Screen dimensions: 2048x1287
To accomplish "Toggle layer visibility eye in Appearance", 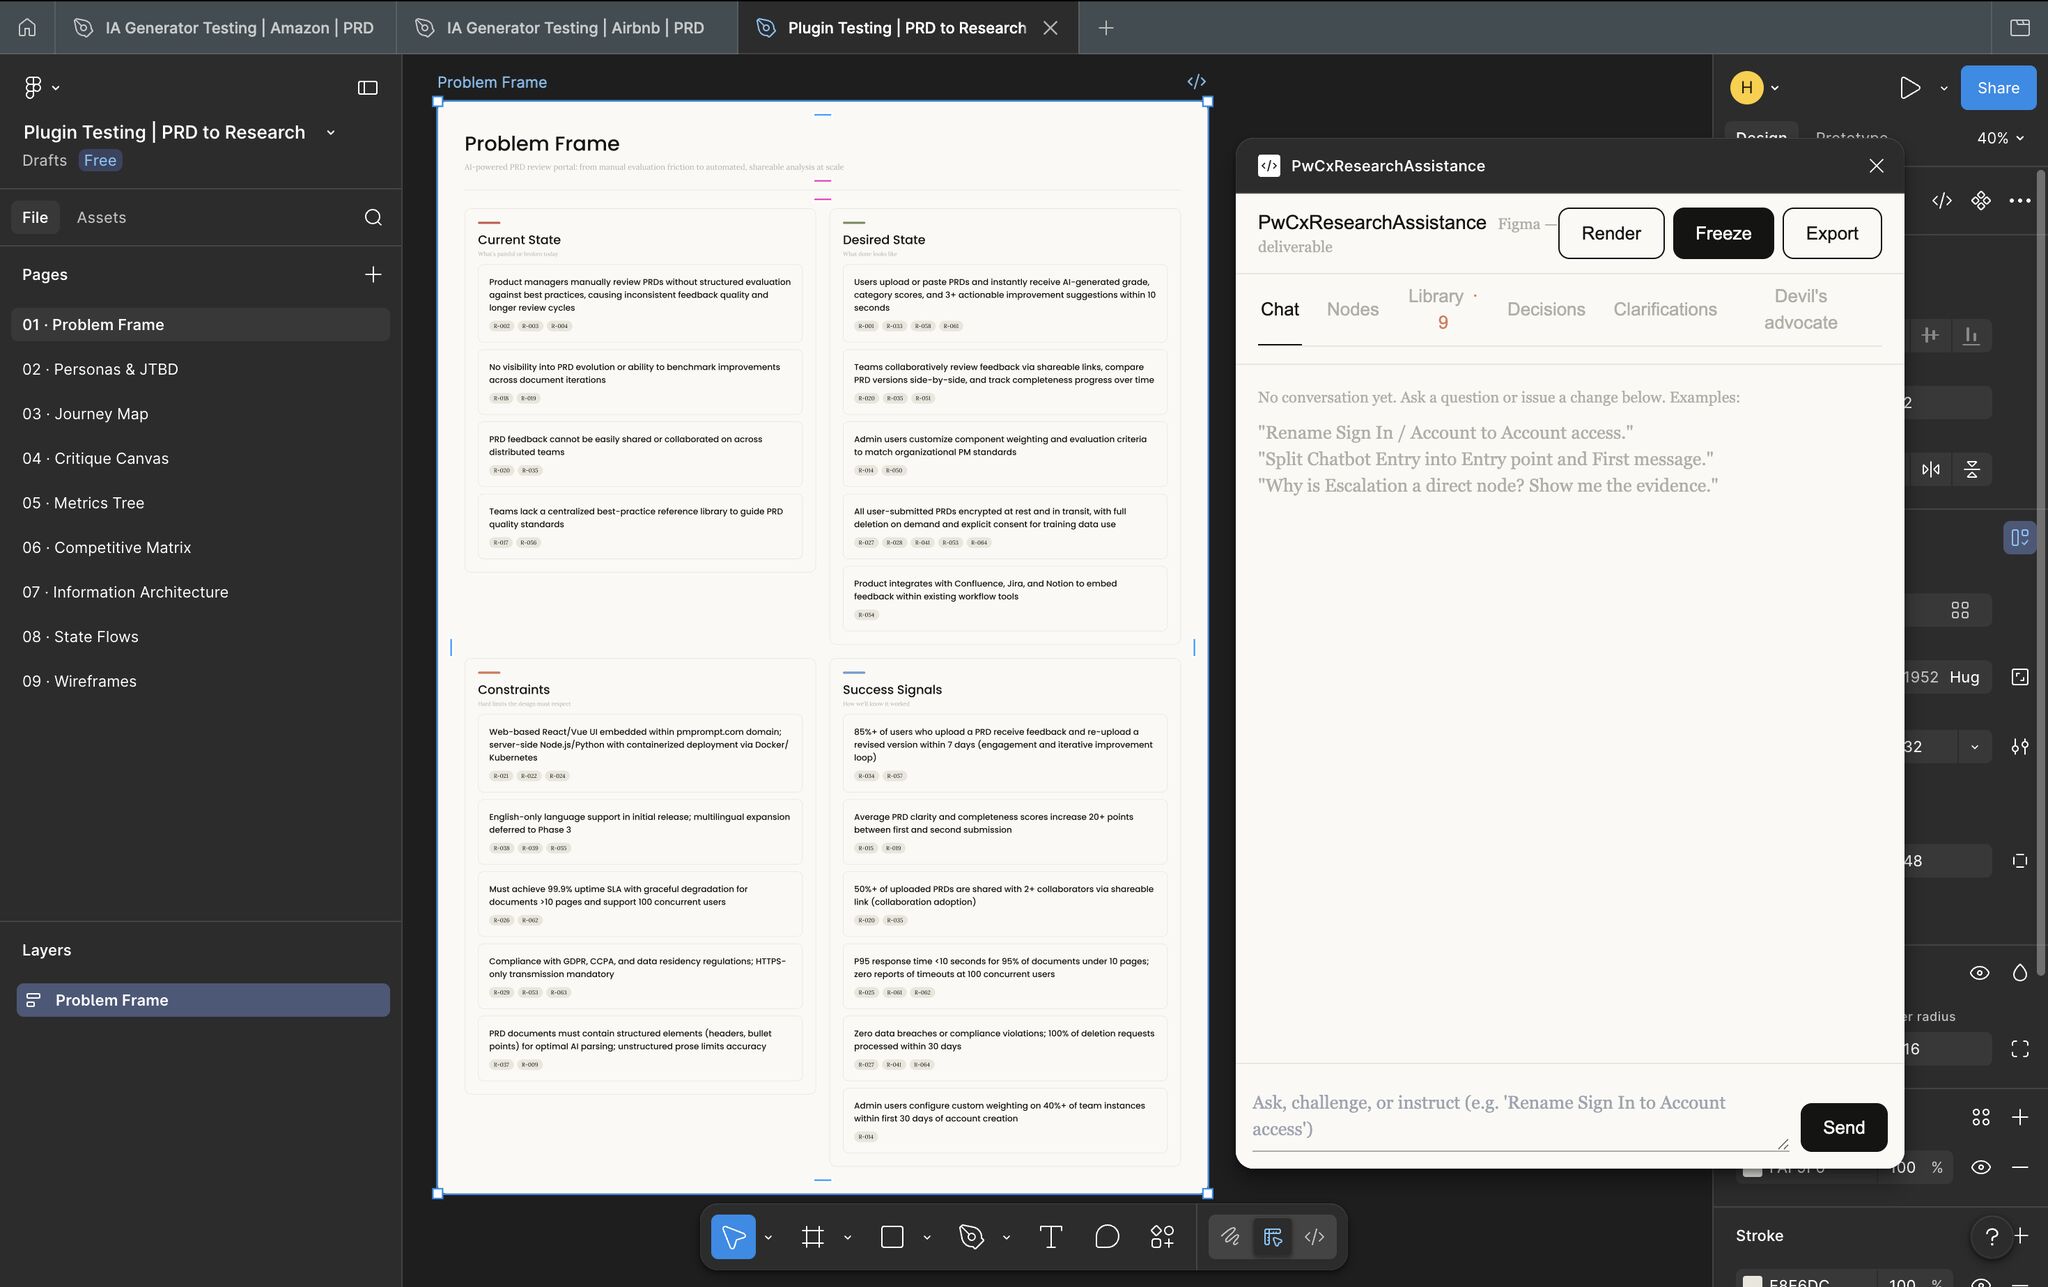I will coord(1979,973).
